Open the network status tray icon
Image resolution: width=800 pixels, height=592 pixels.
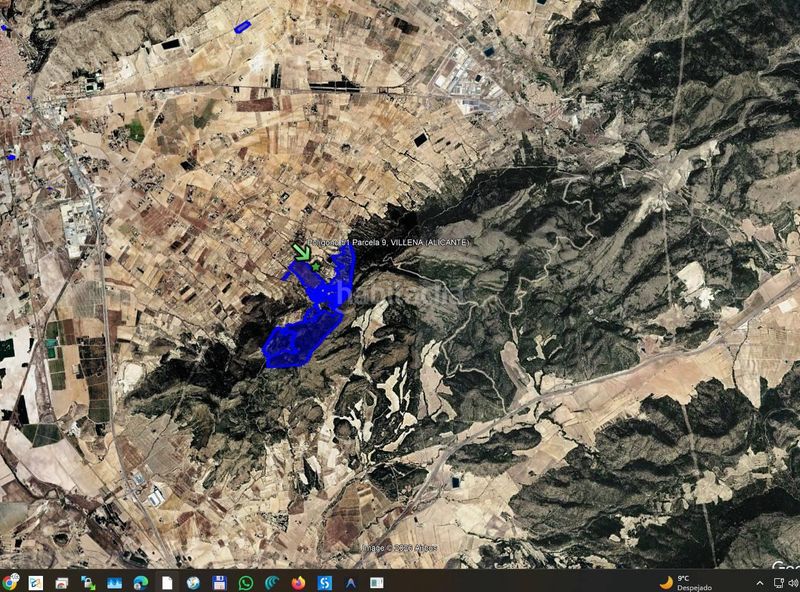[779, 583]
